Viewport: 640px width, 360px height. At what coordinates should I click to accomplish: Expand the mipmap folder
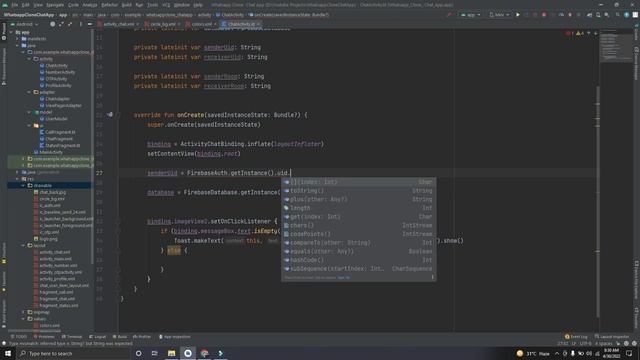click(x=23, y=312)
